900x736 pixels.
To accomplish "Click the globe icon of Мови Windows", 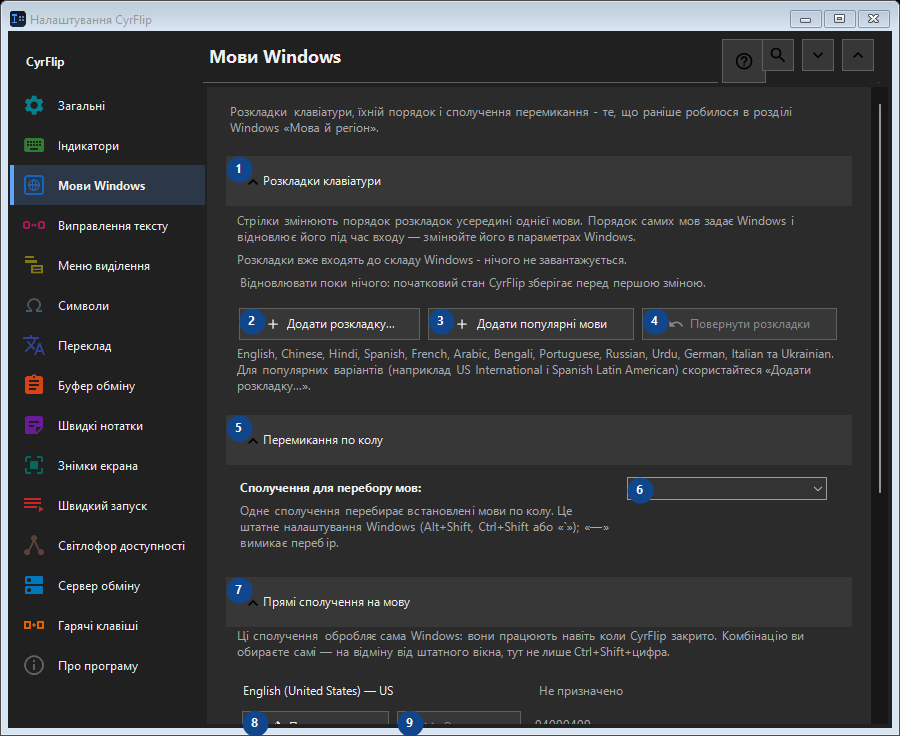I will tap(34, 185).
